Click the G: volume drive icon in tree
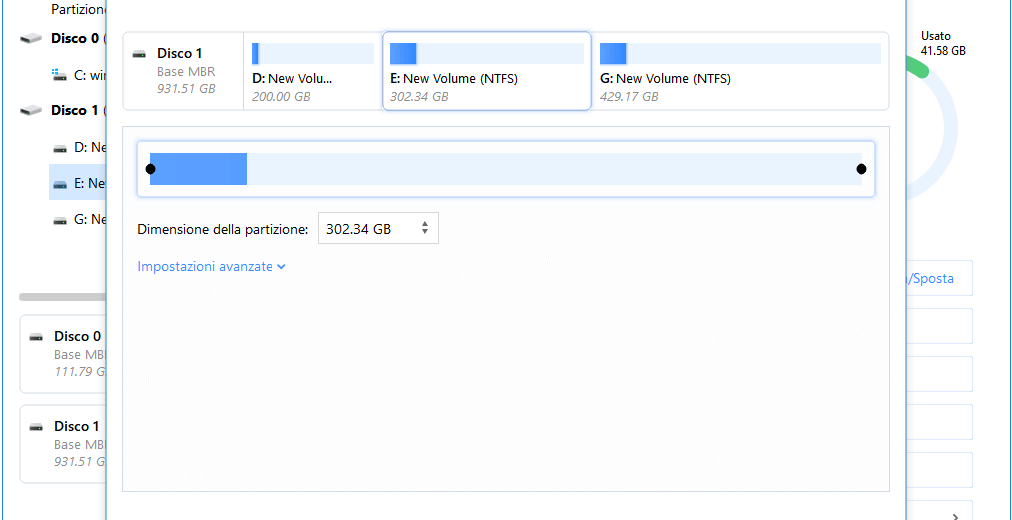1012x520 pixels. click(x=60, y=221)
